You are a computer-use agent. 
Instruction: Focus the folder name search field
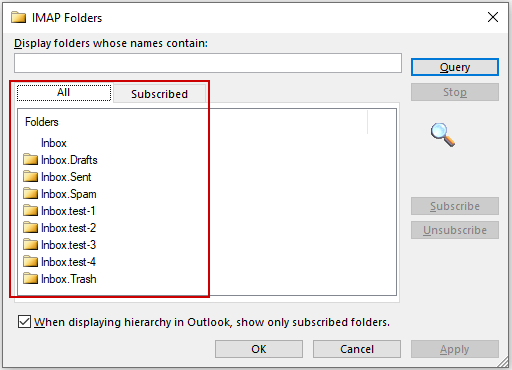208,63
